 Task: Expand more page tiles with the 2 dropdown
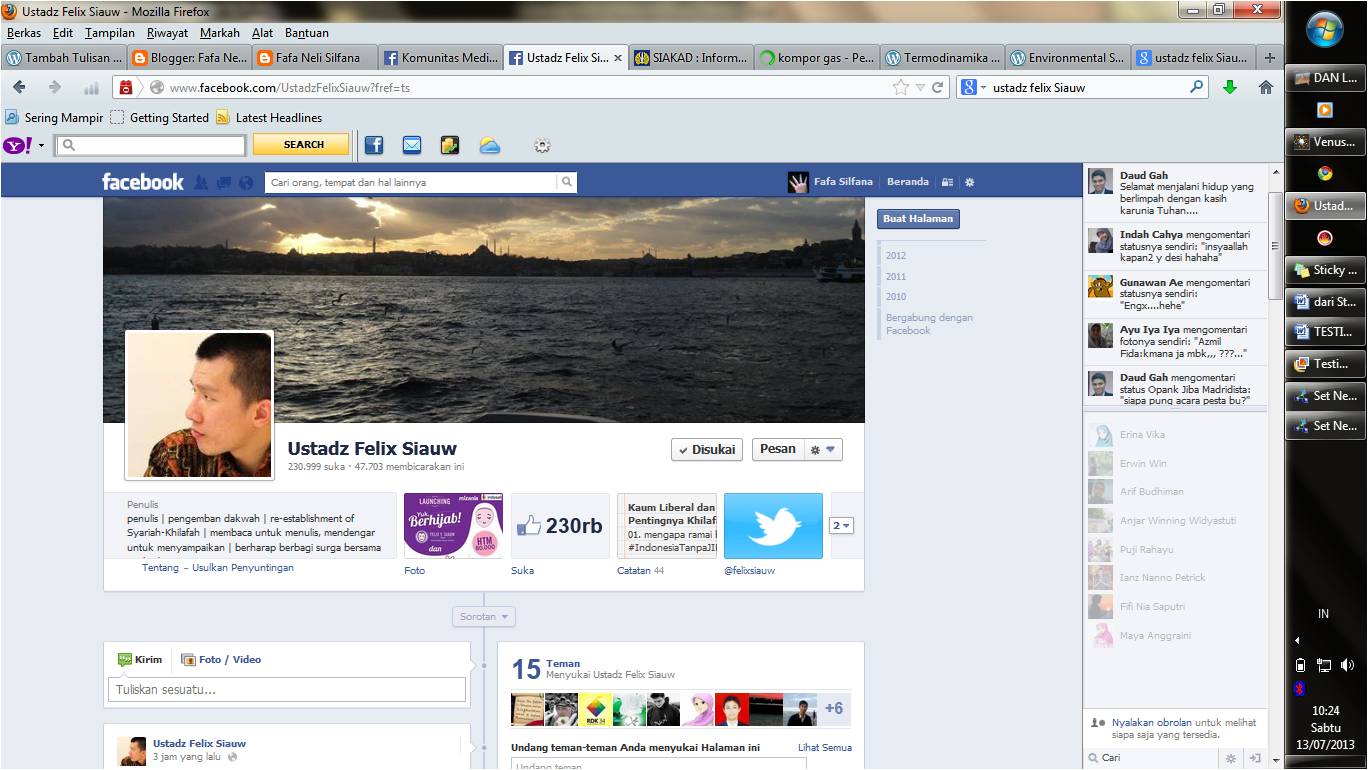coord(841,525)
